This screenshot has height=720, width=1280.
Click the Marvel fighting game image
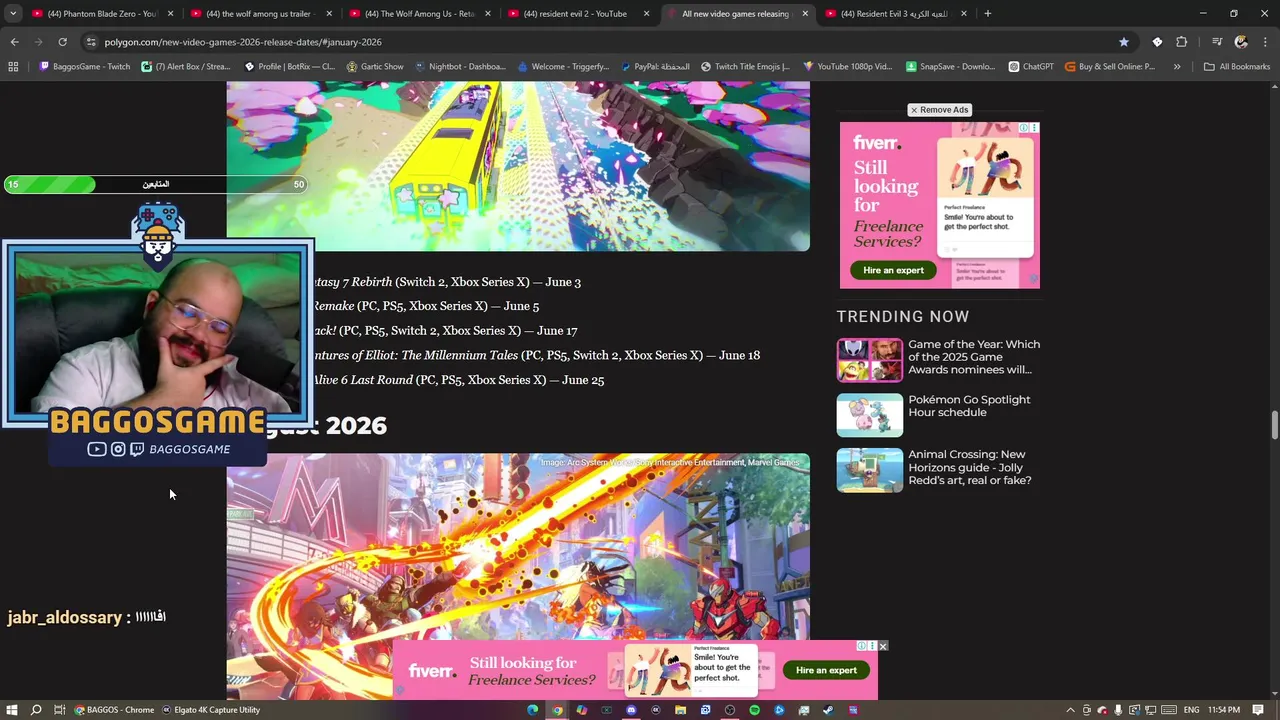tap(518, 576)
